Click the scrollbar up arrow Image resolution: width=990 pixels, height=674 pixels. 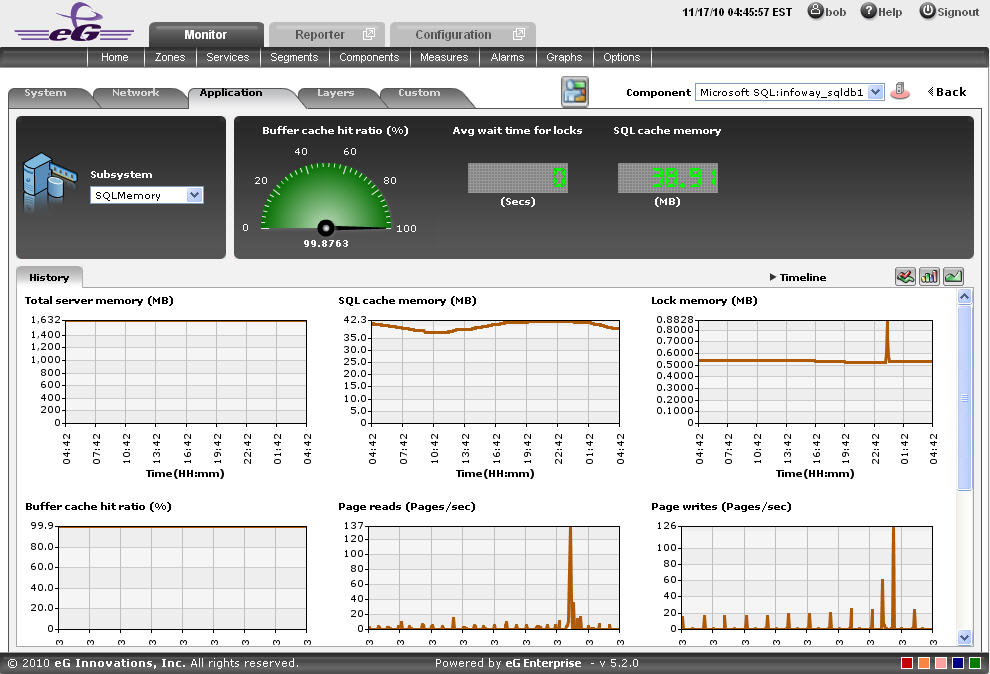tap(964, 296)
